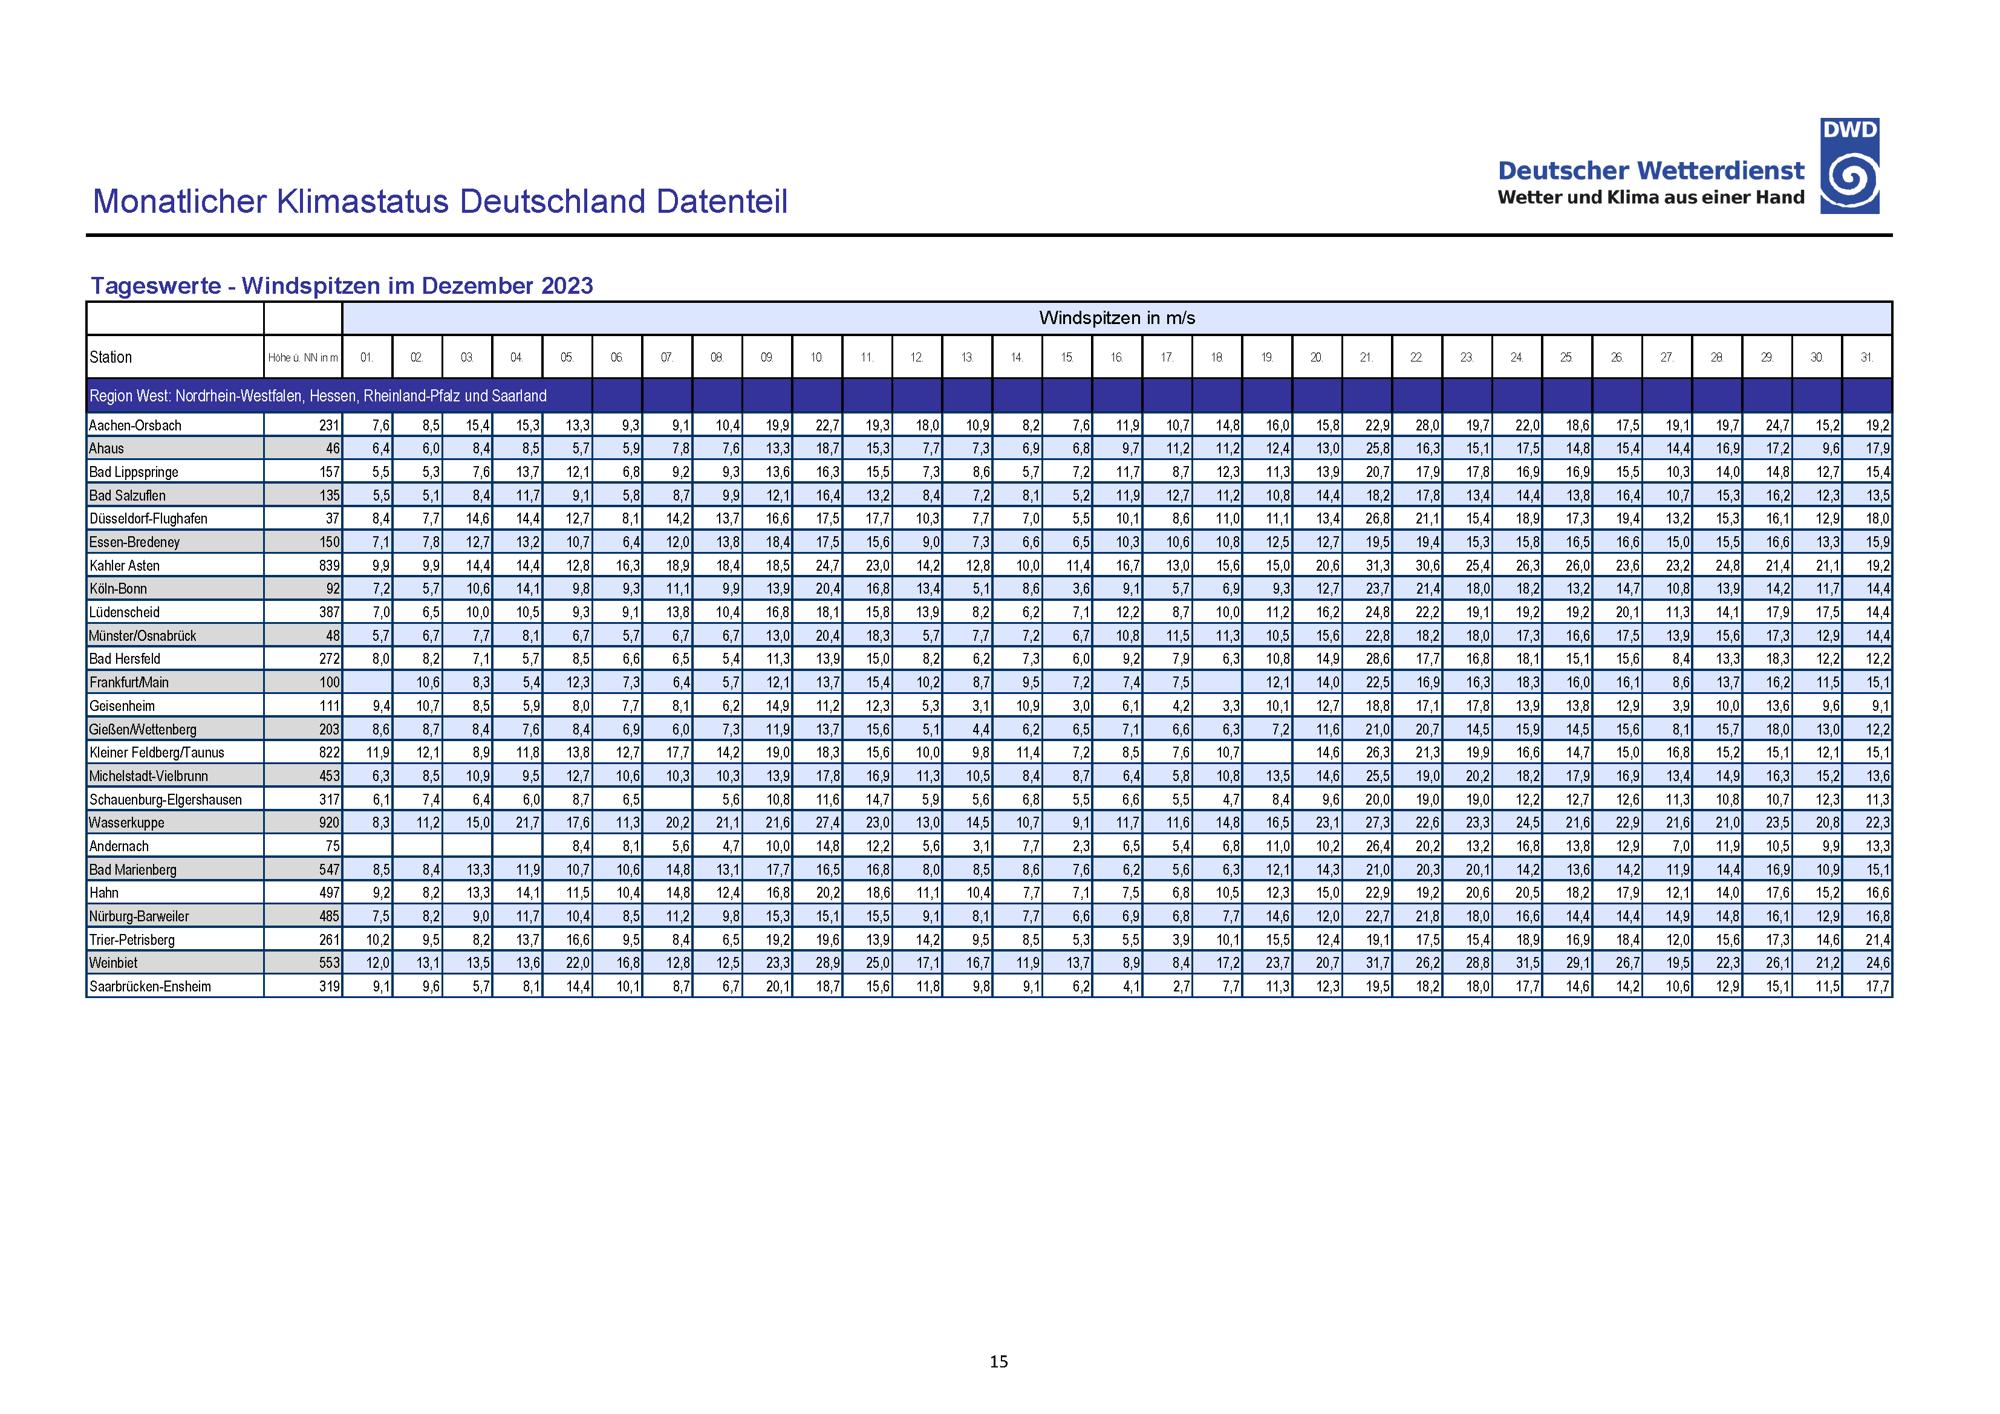Click the Station column header
The width and height of the screenshot is (2000, 1414).
point(111,357)
